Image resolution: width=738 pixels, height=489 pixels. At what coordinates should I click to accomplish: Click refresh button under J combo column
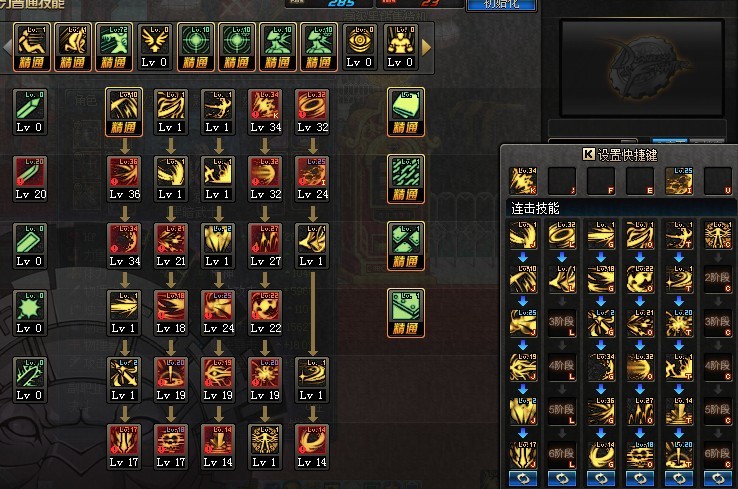click(x=523, y=479)
